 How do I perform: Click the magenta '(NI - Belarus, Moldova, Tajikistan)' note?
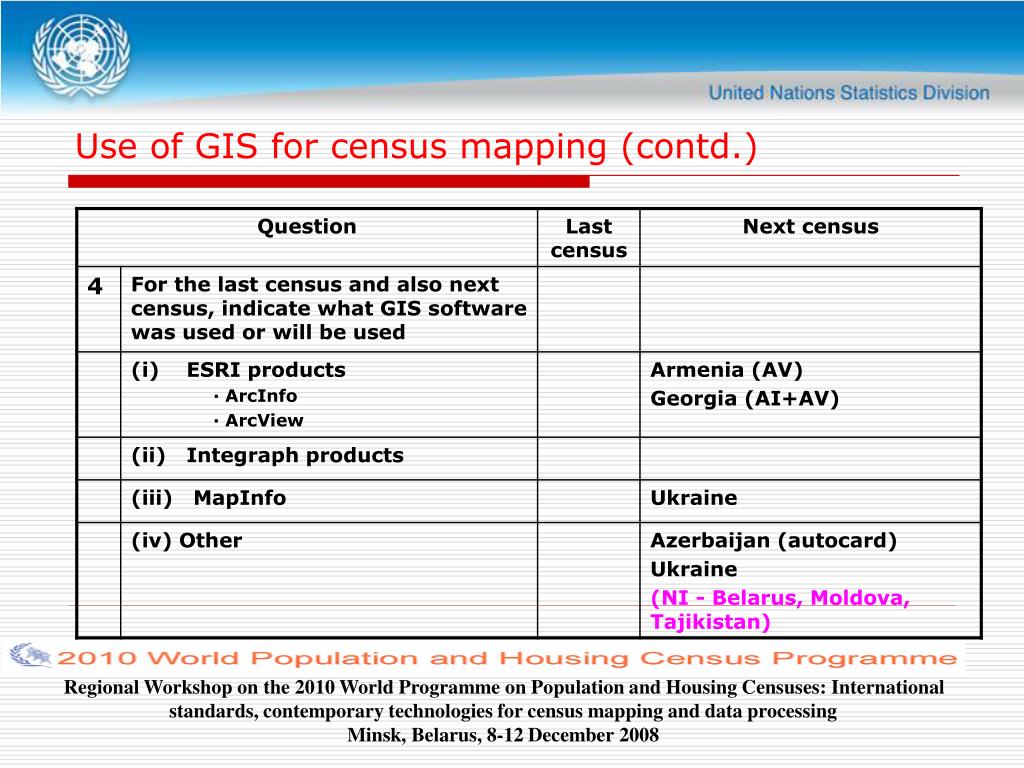coord(780,609)
